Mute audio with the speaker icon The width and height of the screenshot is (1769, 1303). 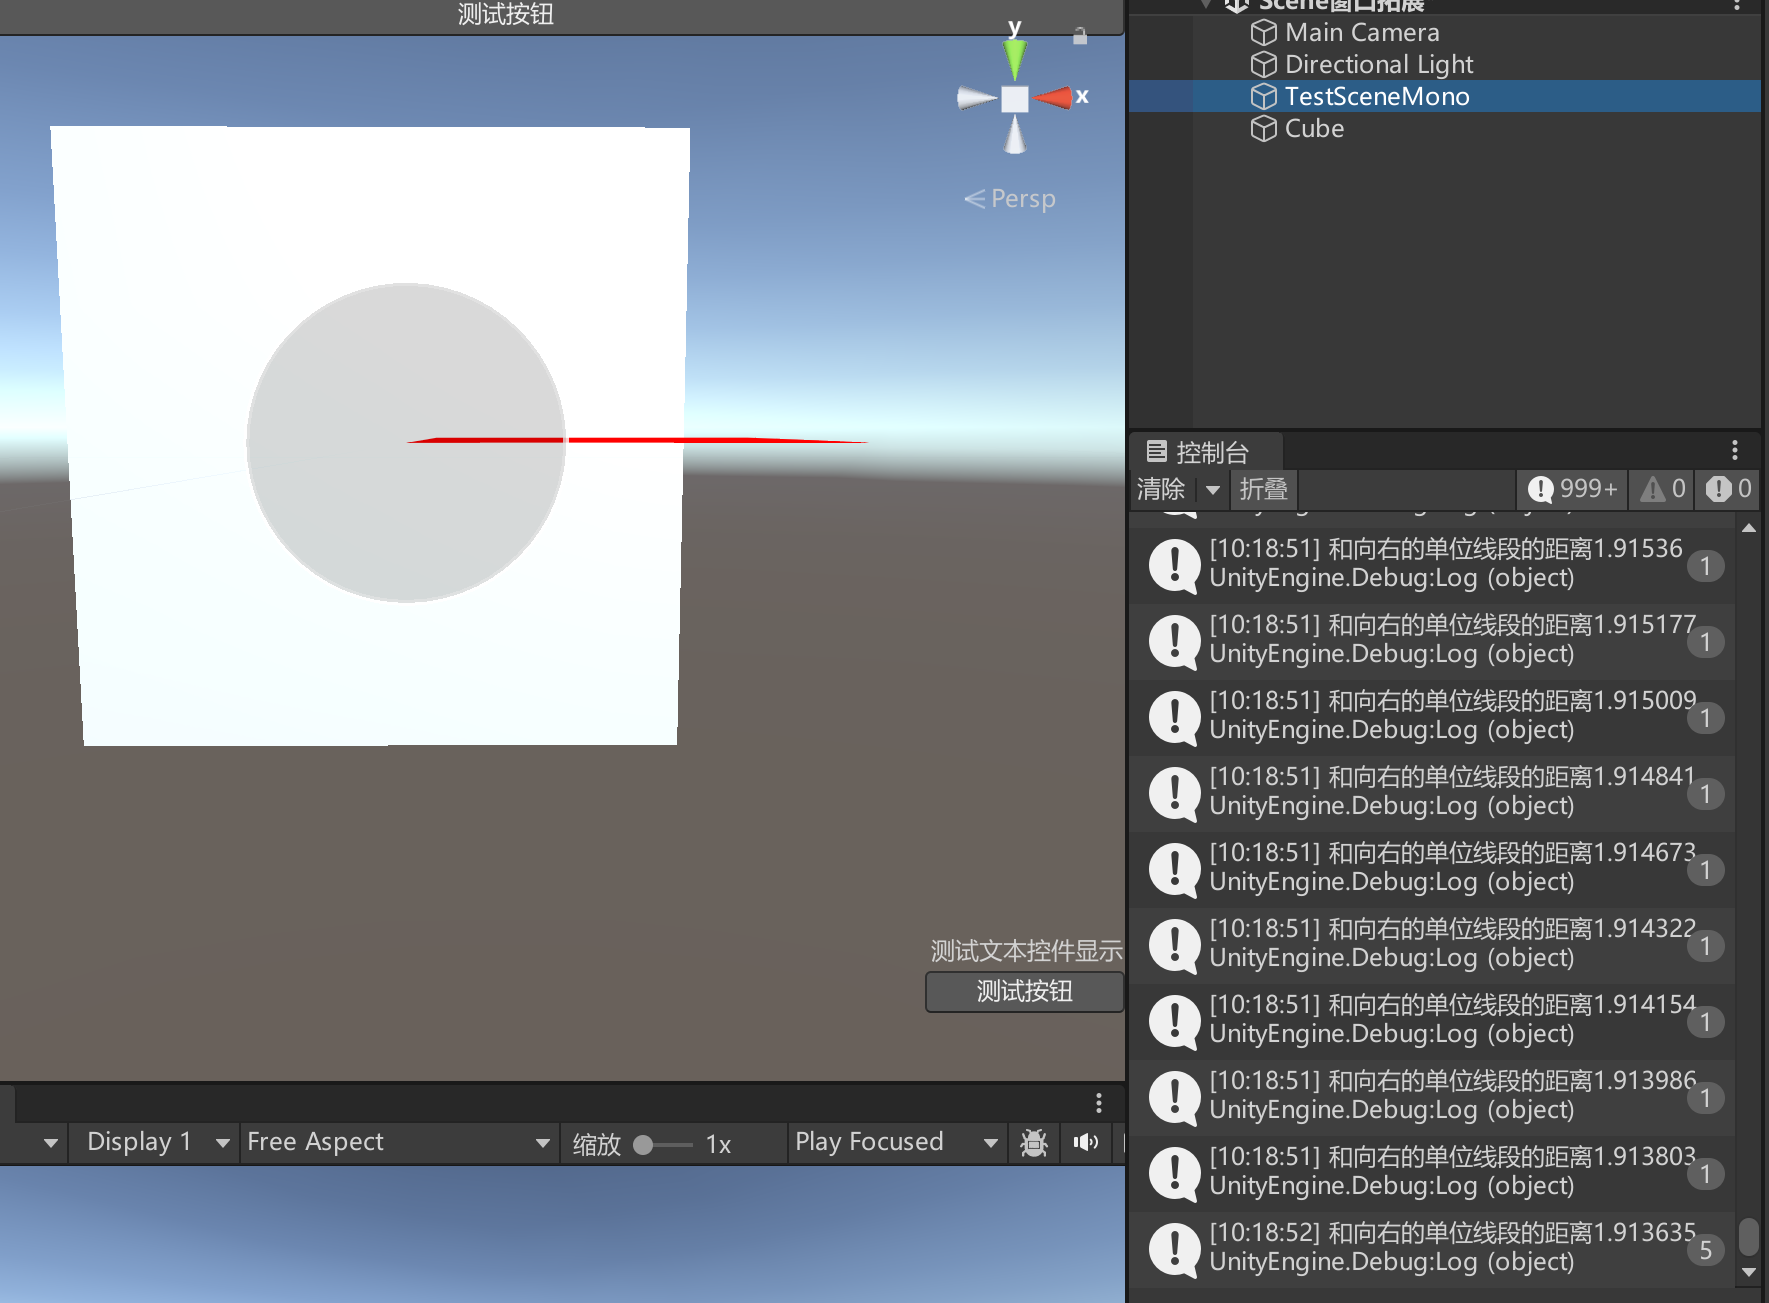1085,1142
